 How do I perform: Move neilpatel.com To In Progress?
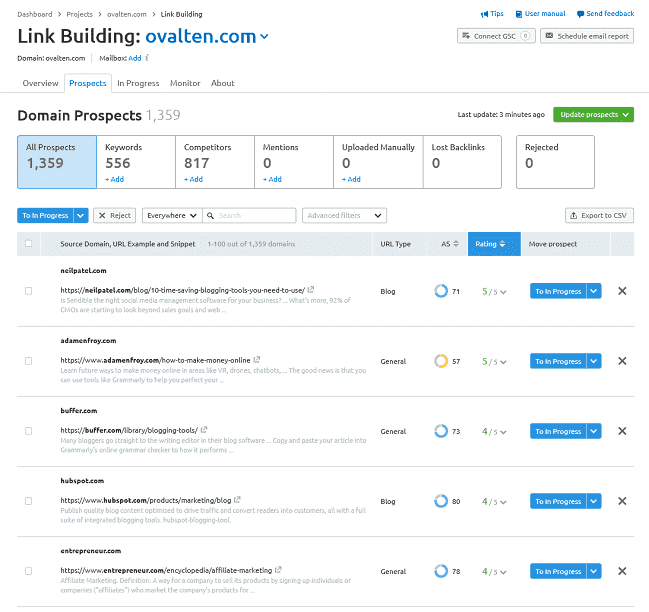click(558, 291)
